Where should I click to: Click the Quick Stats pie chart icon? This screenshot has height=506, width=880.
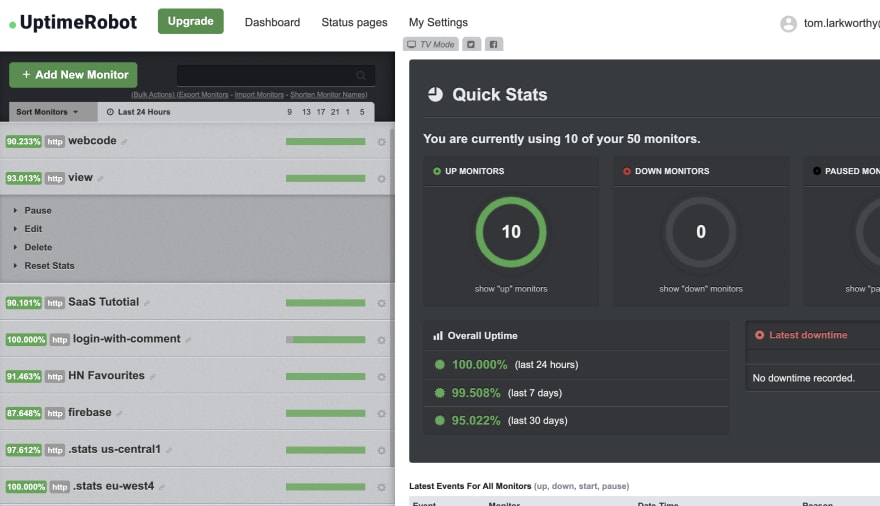[436, 94]
